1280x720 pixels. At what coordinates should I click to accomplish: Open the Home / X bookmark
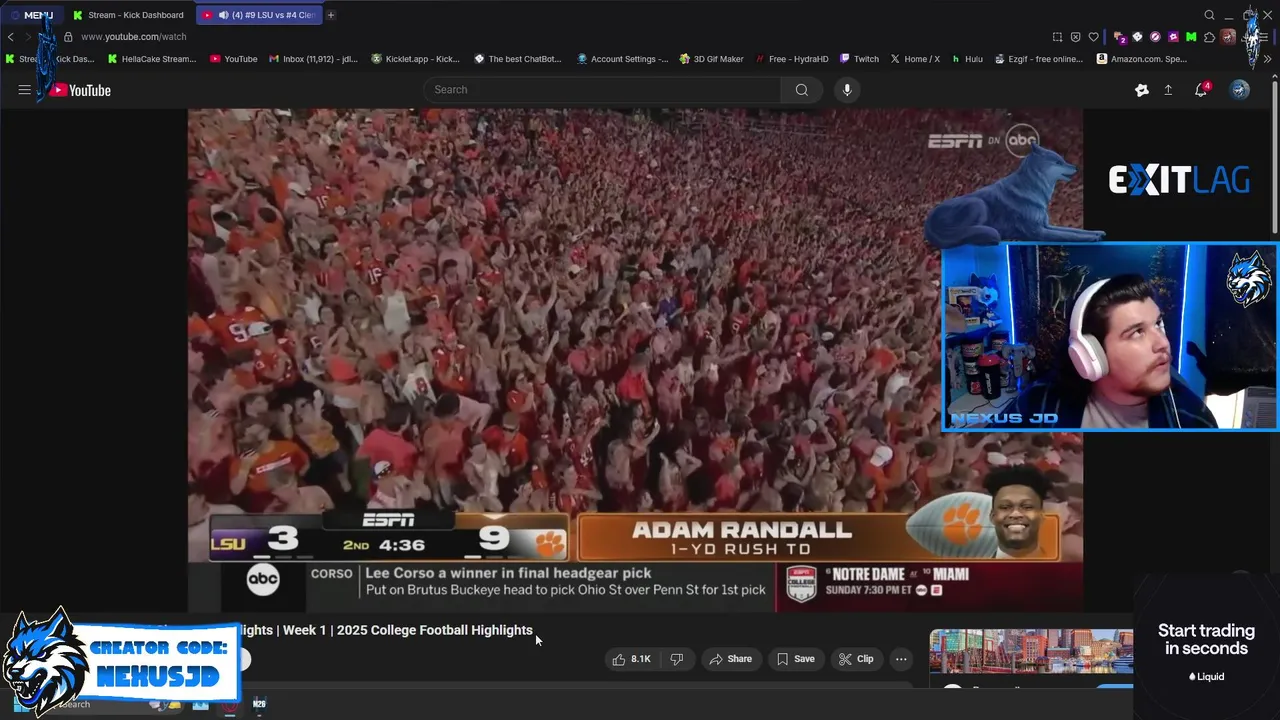click(915, 59)
